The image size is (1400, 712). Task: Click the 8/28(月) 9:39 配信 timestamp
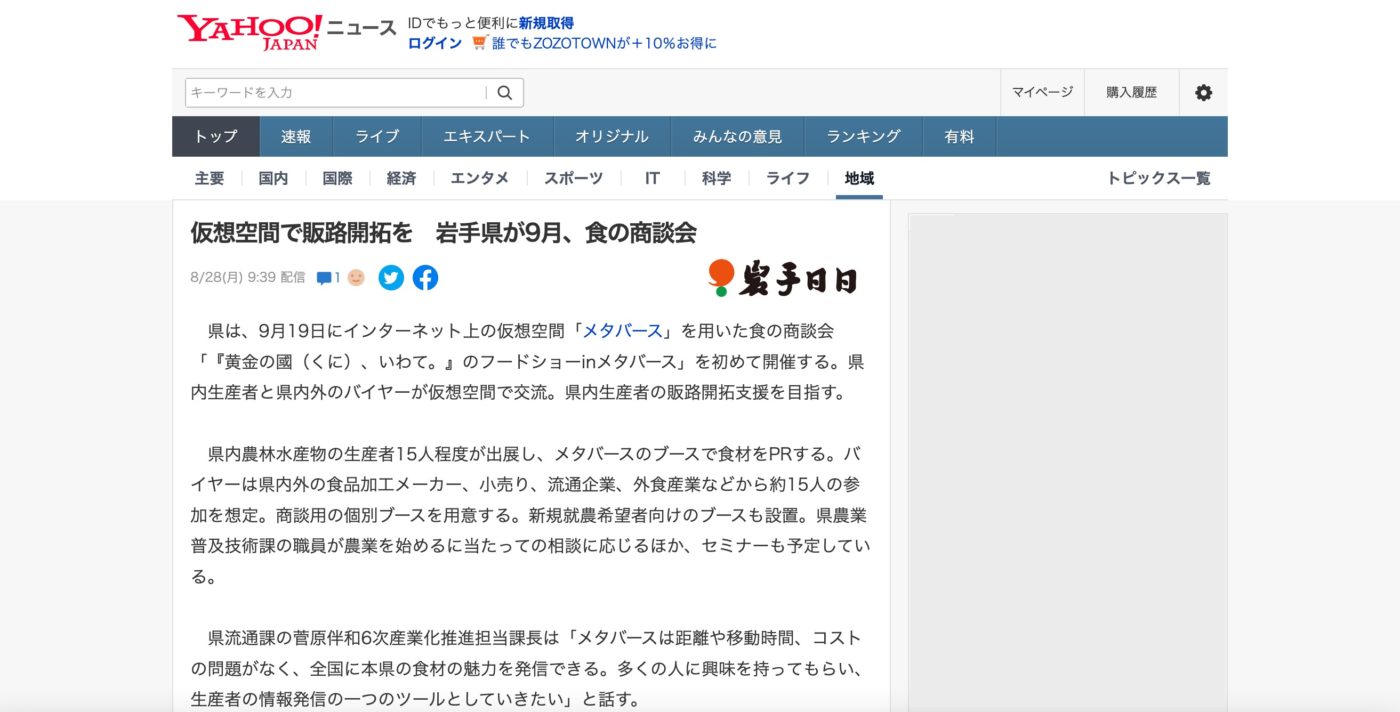[247, 278]
